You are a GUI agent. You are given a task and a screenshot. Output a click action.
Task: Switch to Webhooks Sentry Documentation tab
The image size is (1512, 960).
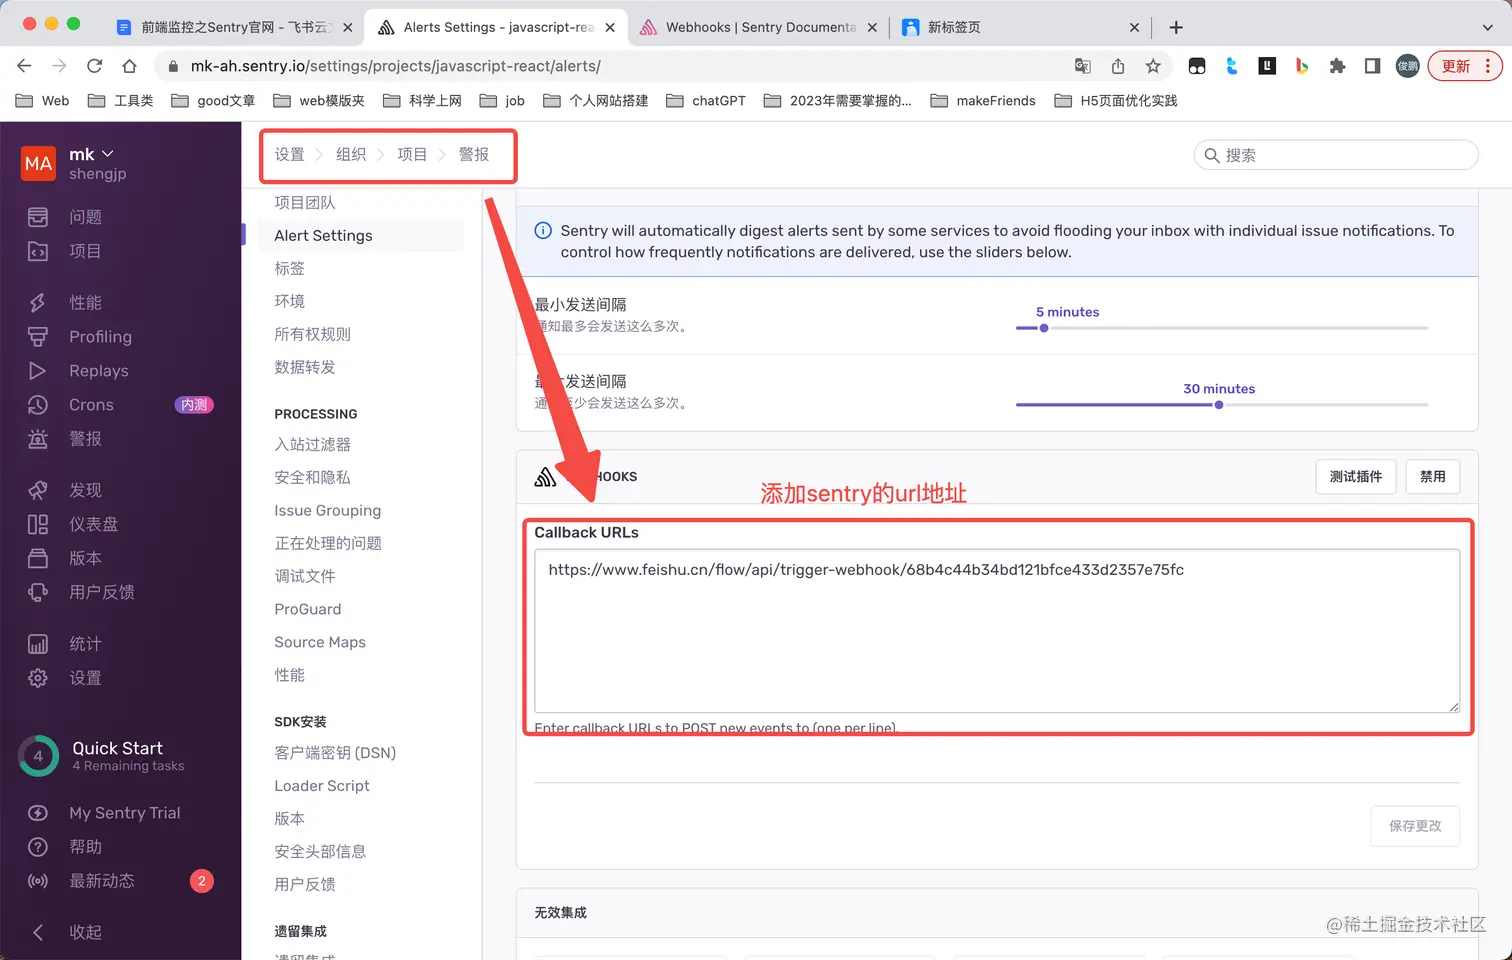[x=759, y=27]
